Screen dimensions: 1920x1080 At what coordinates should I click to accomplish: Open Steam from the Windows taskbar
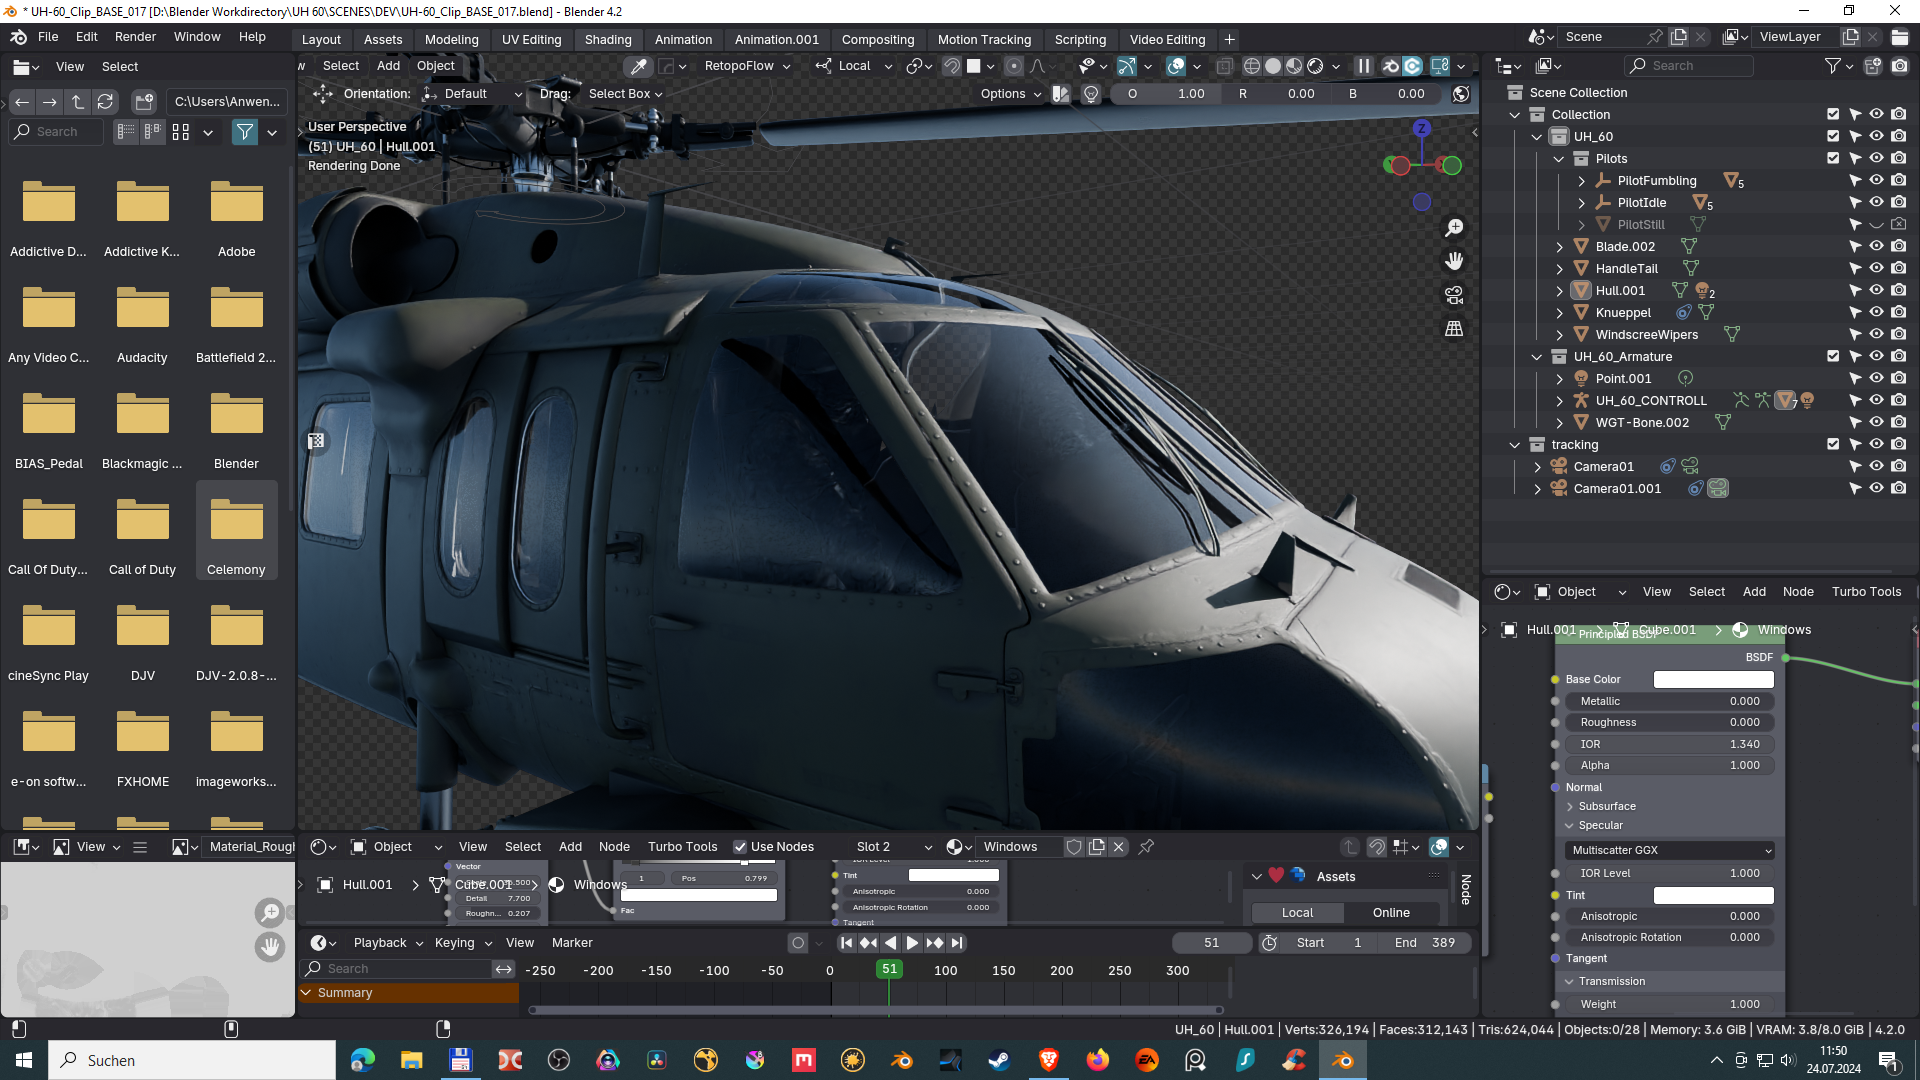tap(999, 1060)
